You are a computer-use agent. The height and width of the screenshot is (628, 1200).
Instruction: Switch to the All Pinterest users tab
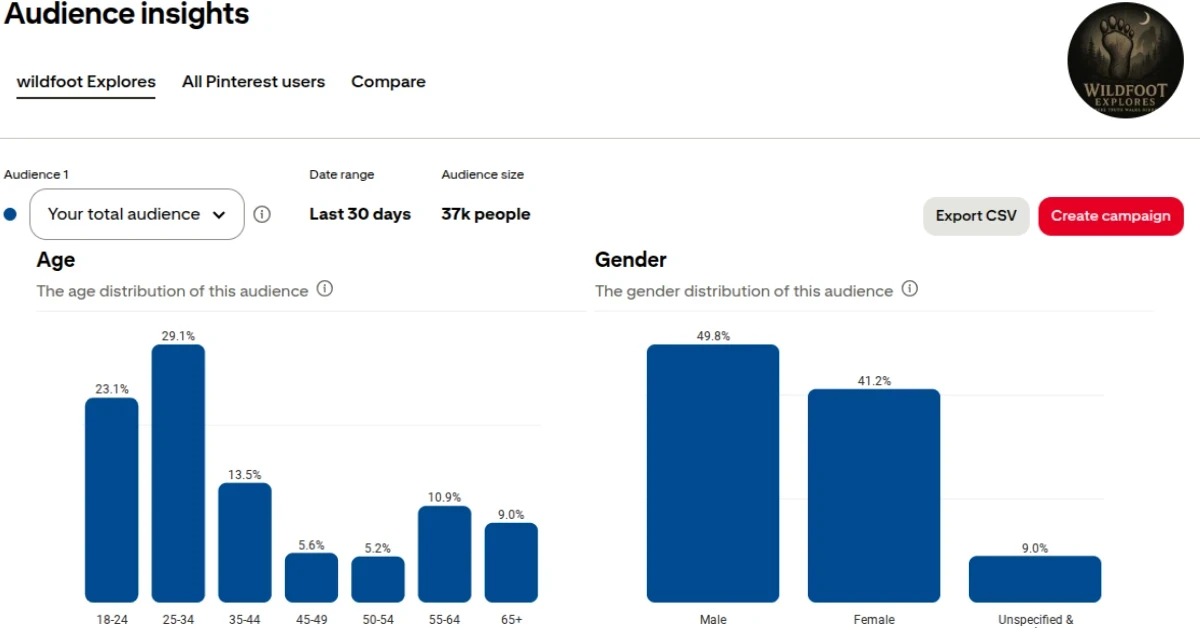pos(253,82)
